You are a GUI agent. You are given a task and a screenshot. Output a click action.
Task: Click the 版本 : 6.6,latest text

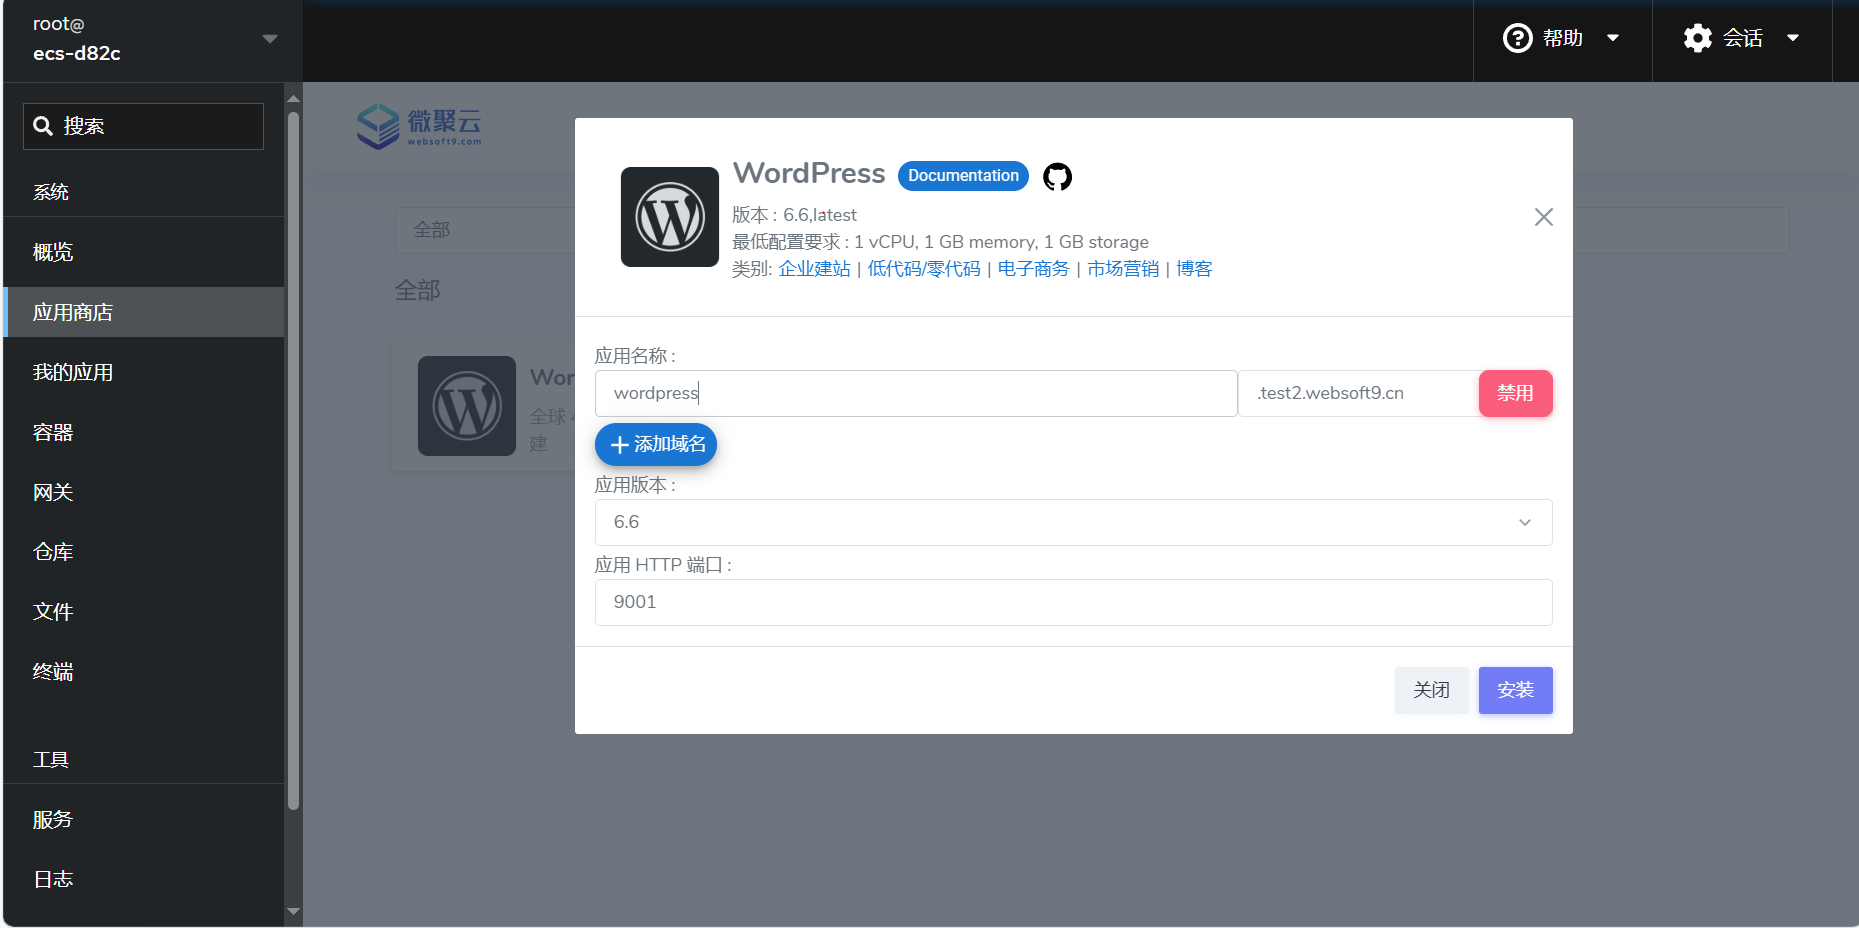[794, 215]
